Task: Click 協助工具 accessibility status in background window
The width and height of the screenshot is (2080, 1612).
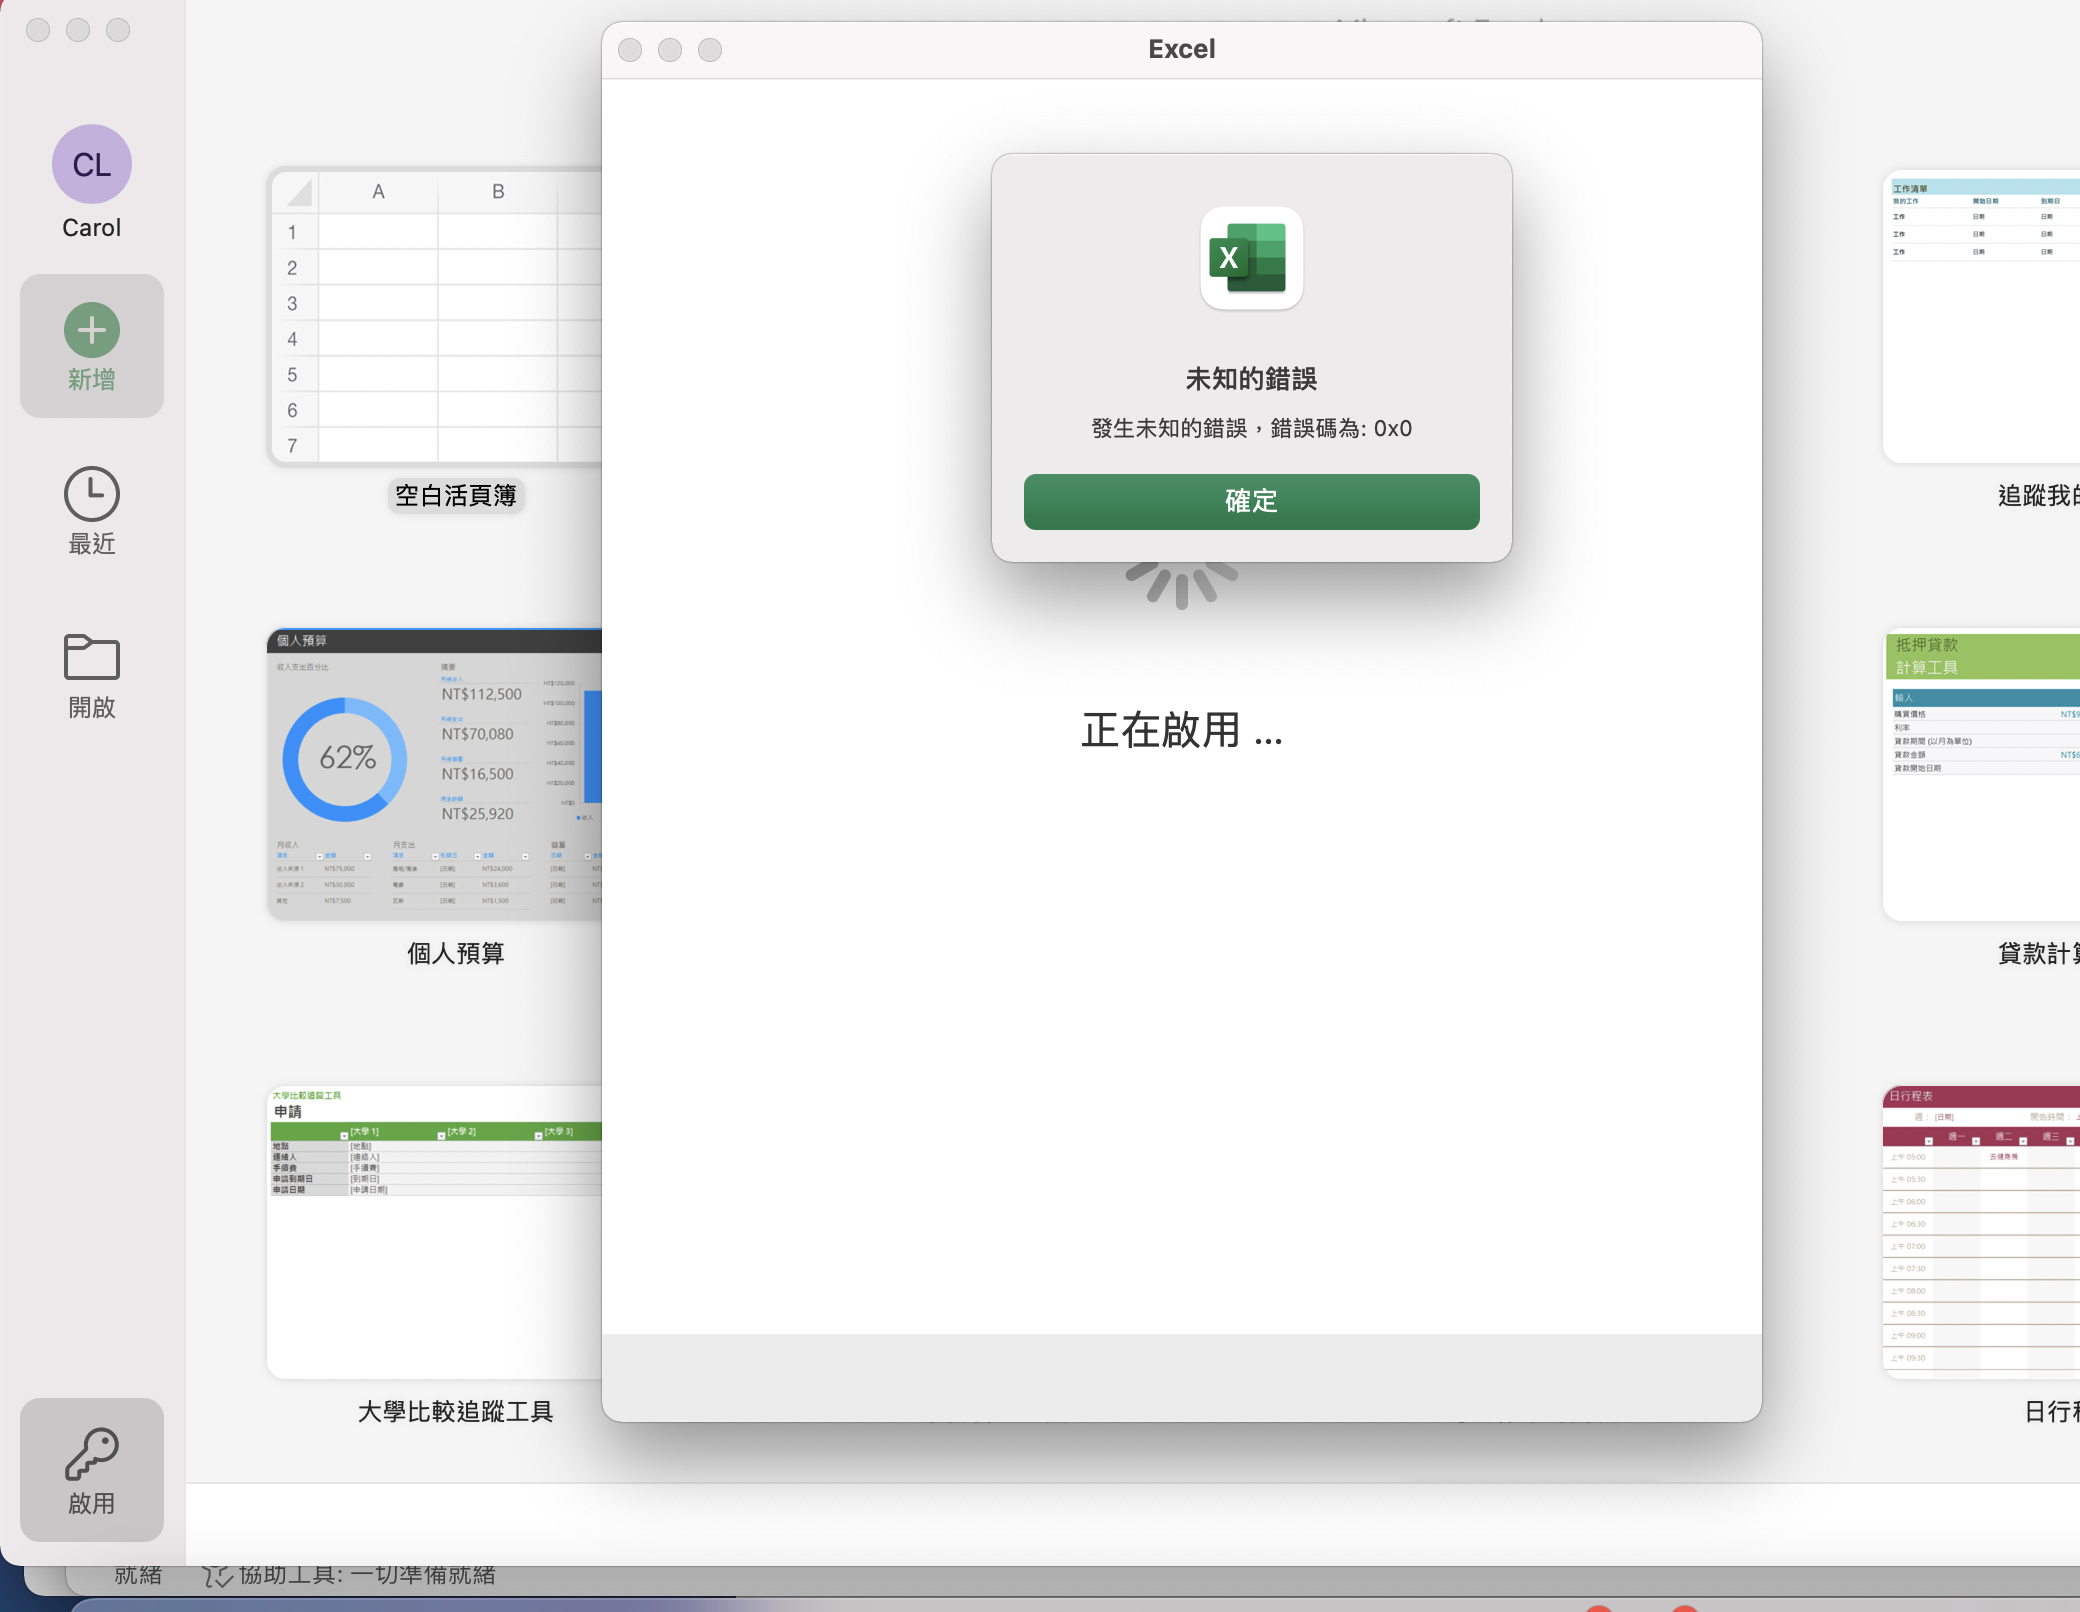Action: click(x=349, y=1575)
